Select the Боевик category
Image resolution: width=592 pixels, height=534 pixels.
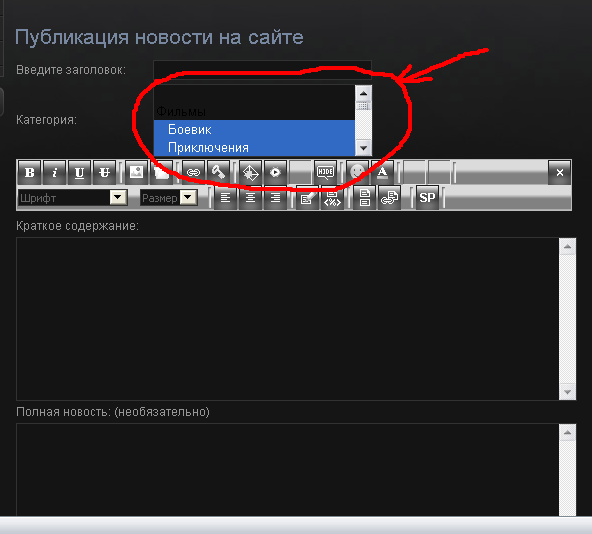(254, 129)
